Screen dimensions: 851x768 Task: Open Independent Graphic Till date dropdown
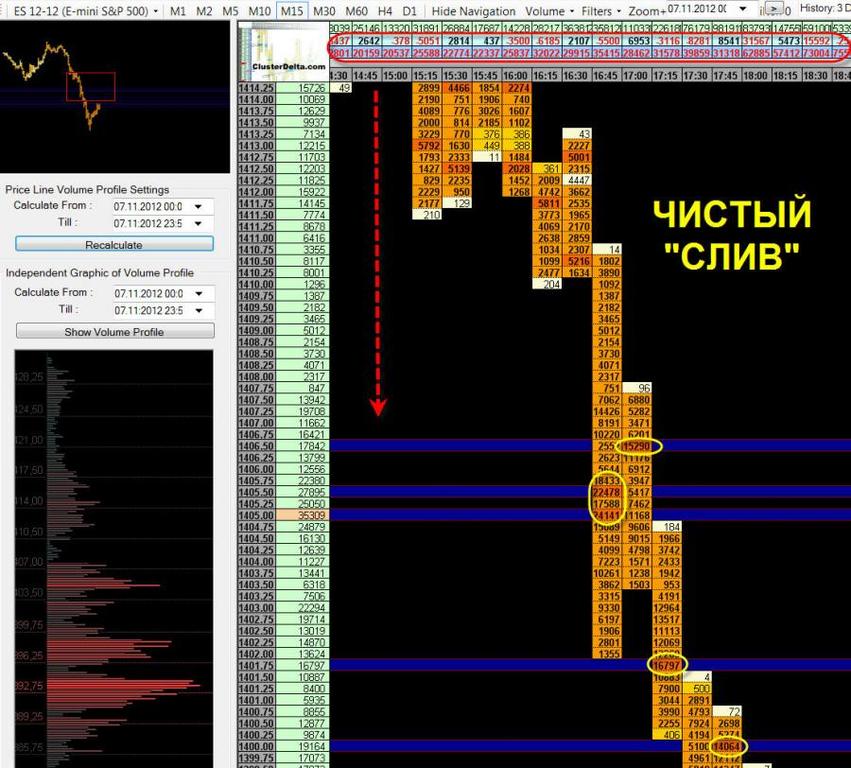pos(199,310)
